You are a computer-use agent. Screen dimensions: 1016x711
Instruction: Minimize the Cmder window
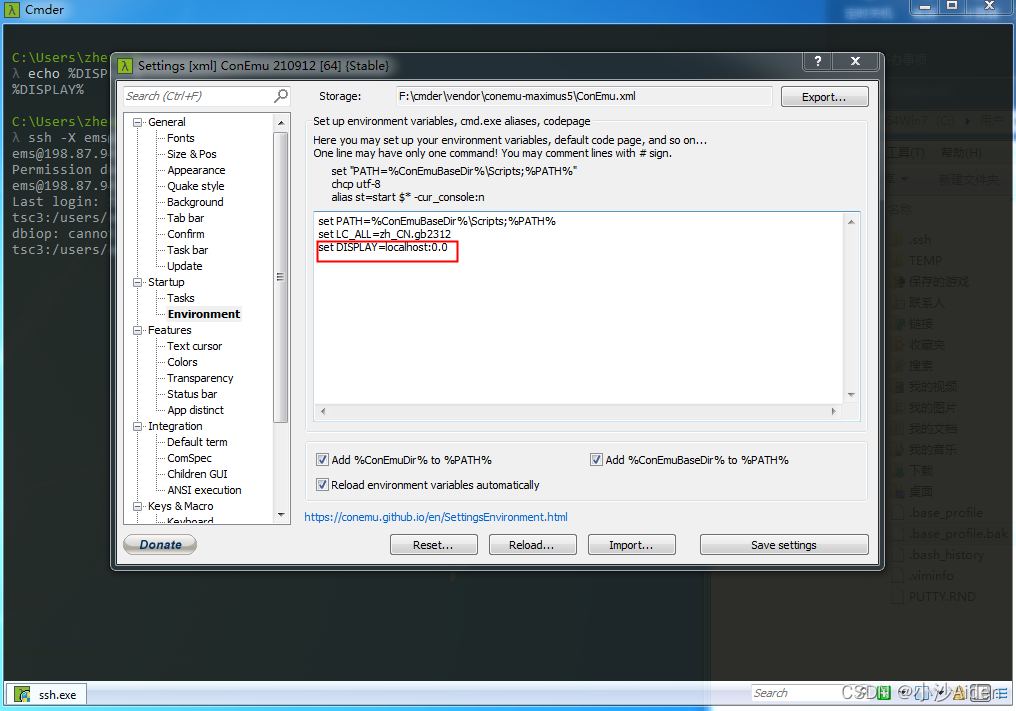click(924, 6)
